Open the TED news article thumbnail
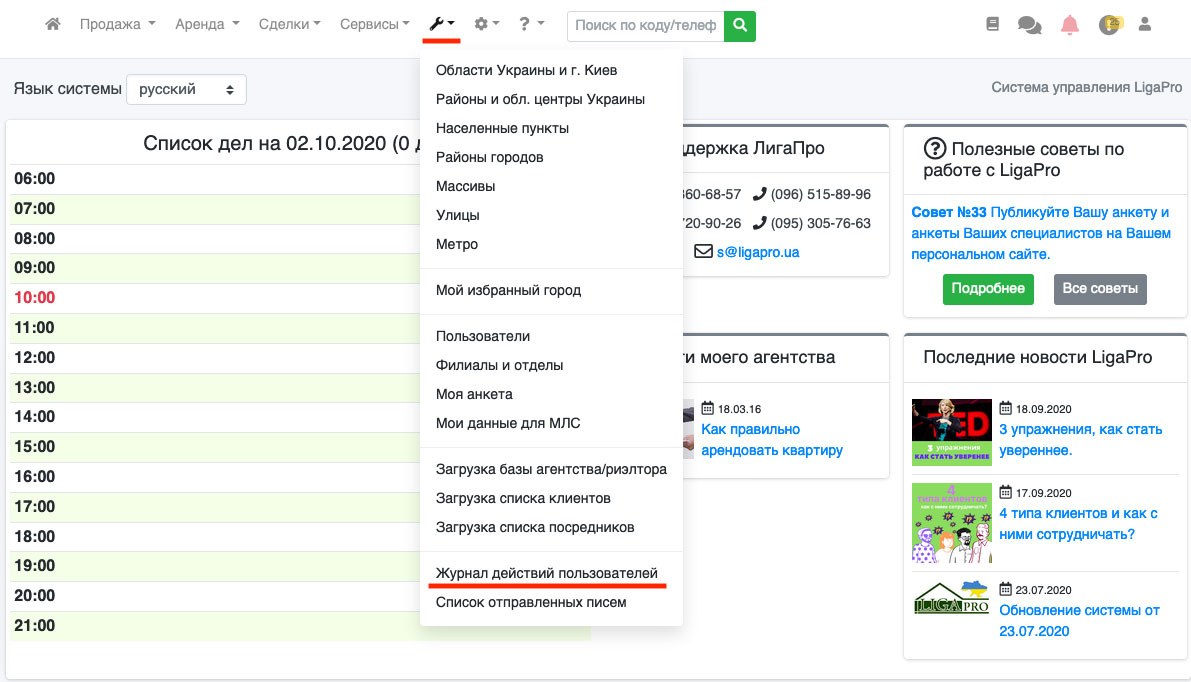The image size is (1191, 682). click(x=951, y=432)
